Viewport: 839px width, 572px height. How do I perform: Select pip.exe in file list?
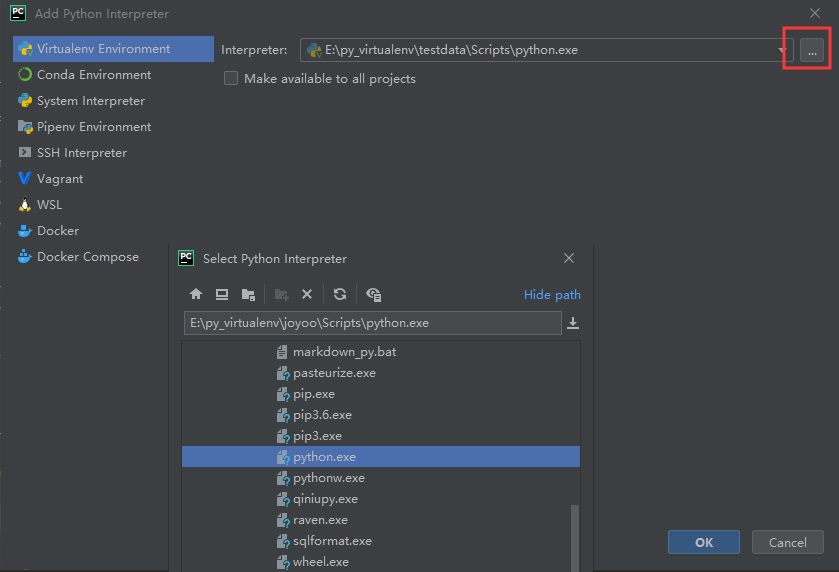tap(380, 394)
